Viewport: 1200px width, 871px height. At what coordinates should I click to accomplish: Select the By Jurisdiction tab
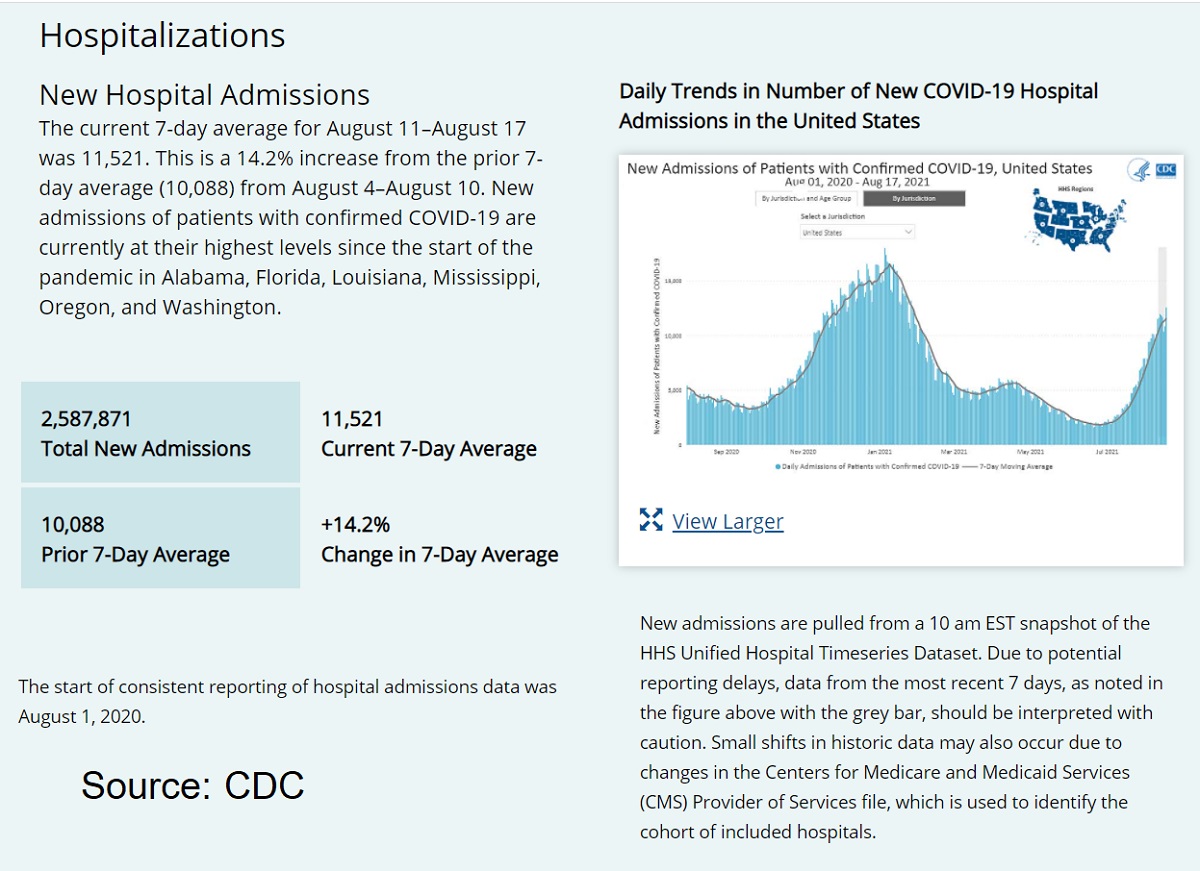[915, 199]
